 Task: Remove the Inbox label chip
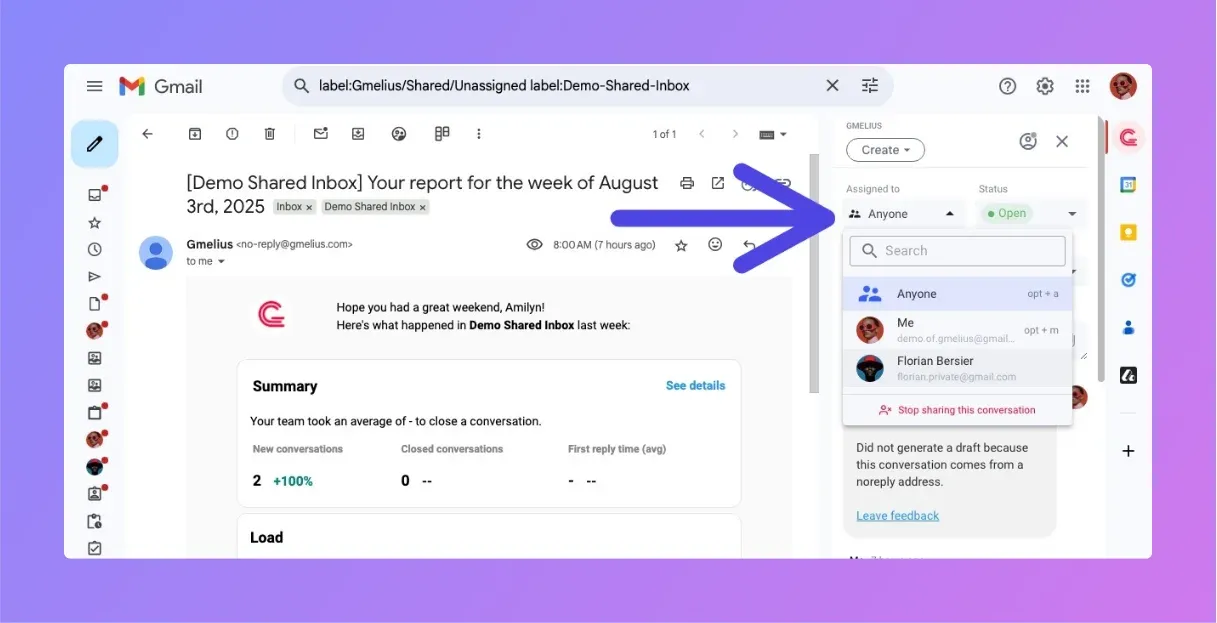tap(309, 207)
